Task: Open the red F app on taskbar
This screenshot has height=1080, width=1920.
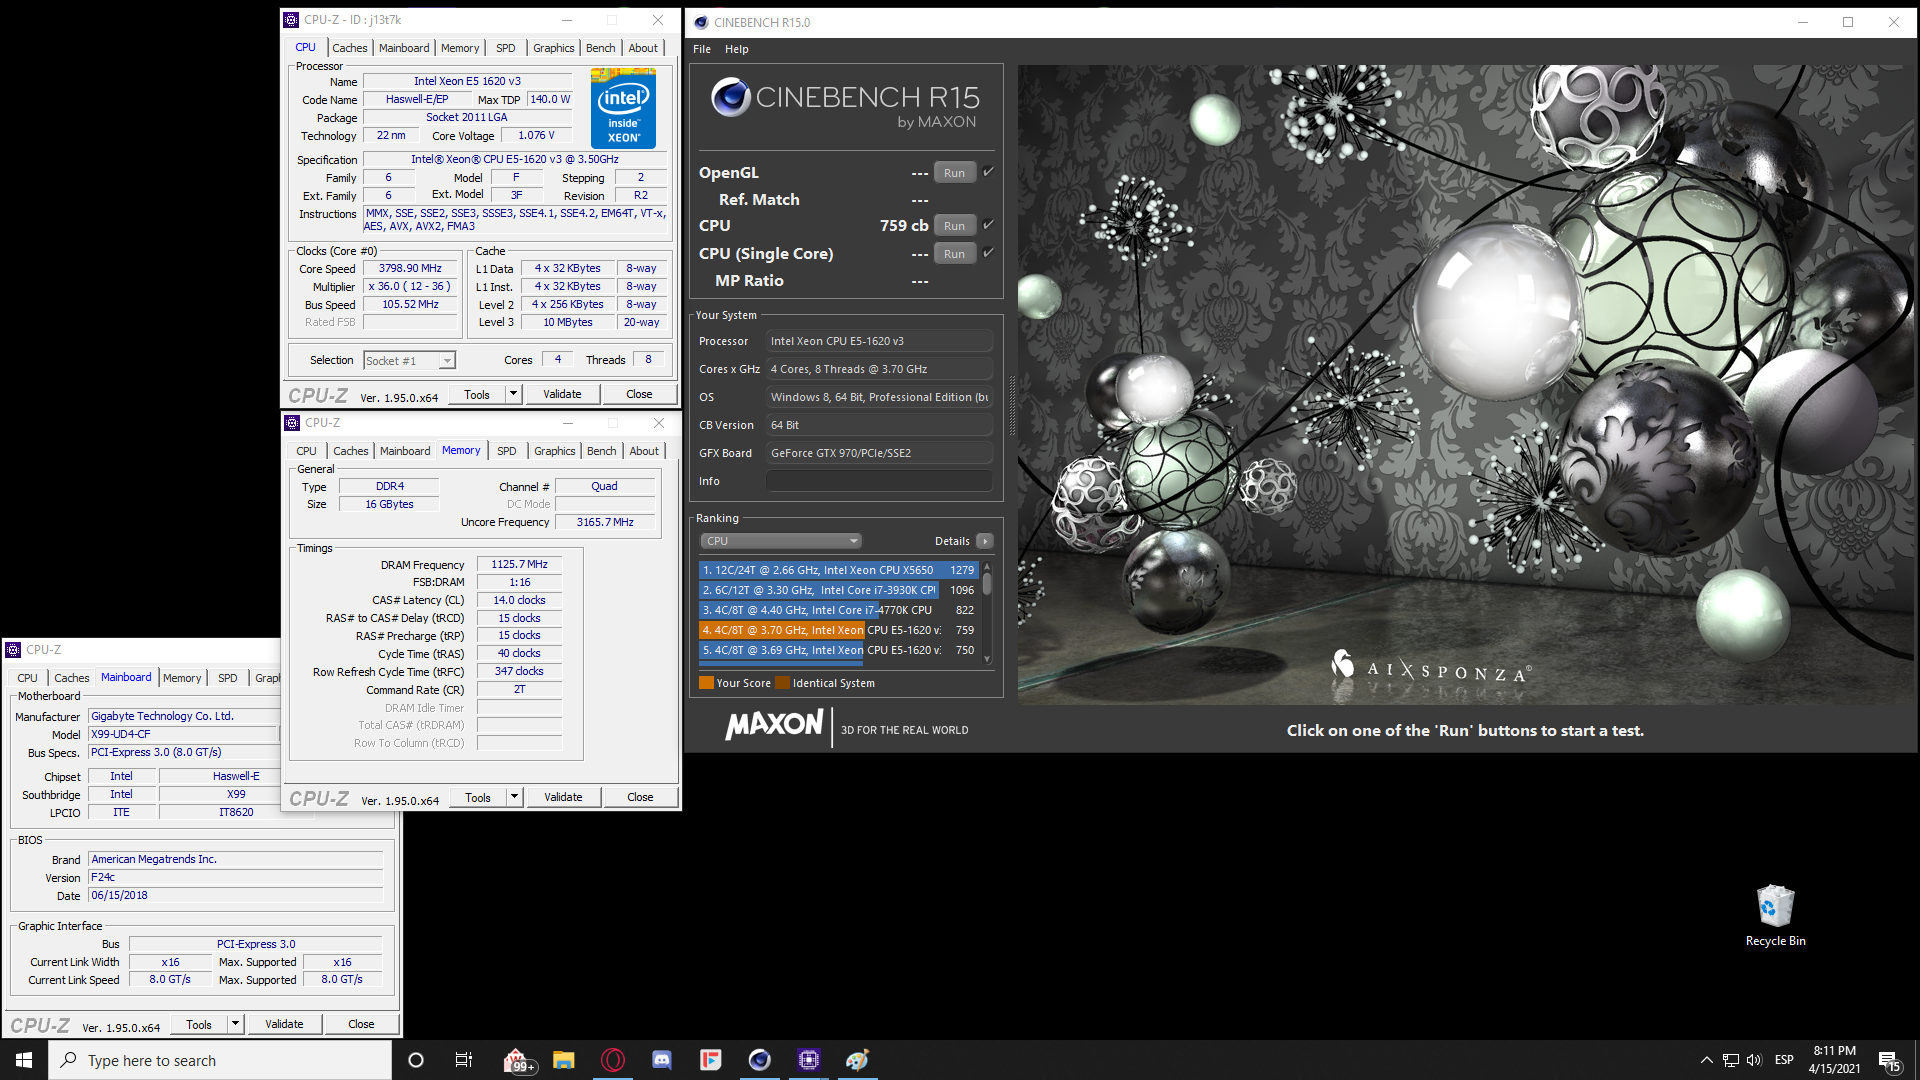Action: 711,1060
